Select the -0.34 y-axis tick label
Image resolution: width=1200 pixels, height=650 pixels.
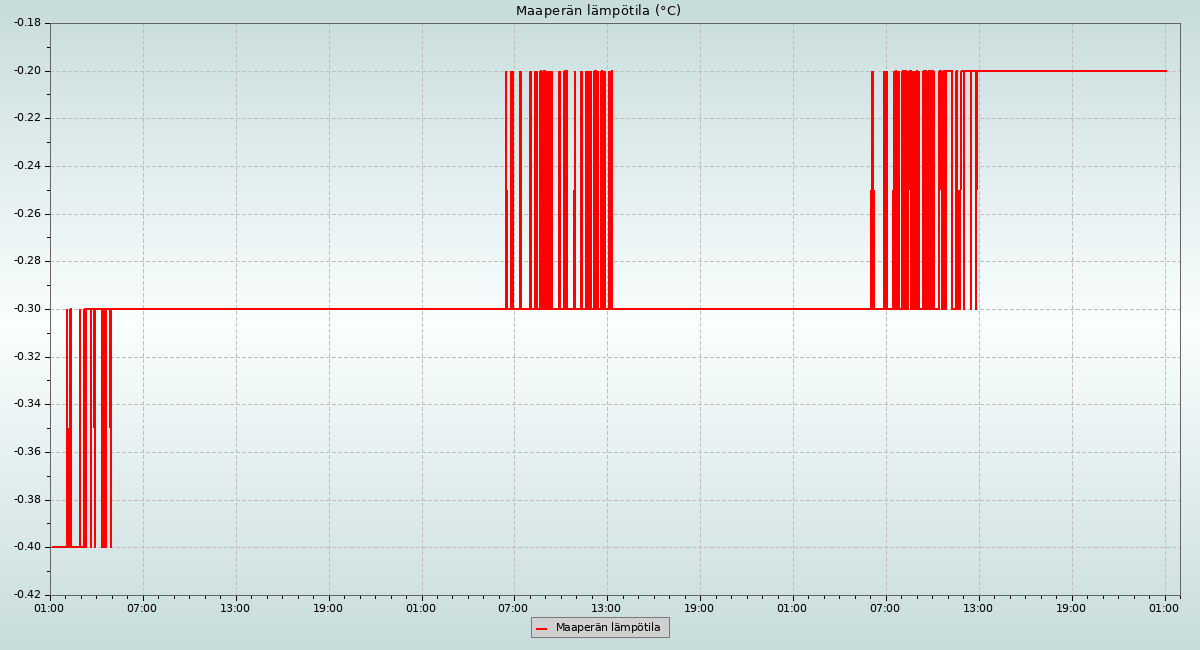click(x=26, y=404)
